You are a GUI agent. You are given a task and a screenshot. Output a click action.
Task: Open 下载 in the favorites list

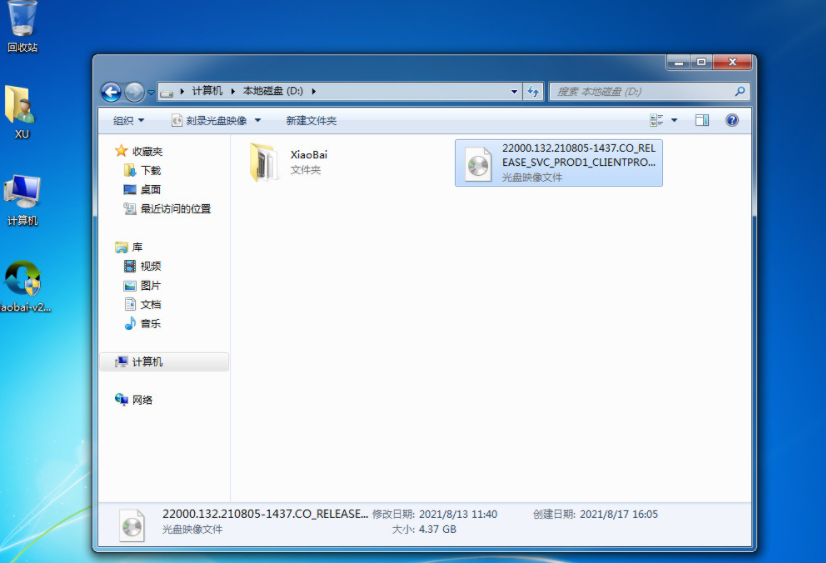(x=150, y=170)
